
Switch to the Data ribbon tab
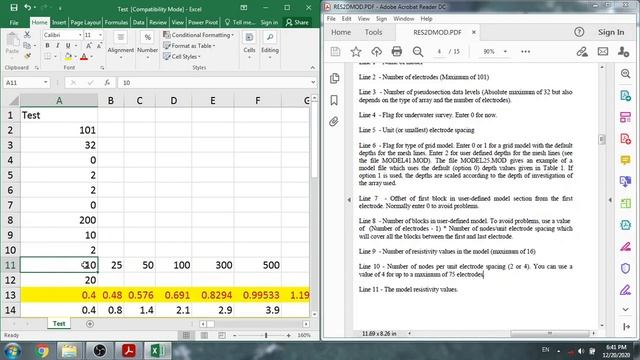click(138, 22)
